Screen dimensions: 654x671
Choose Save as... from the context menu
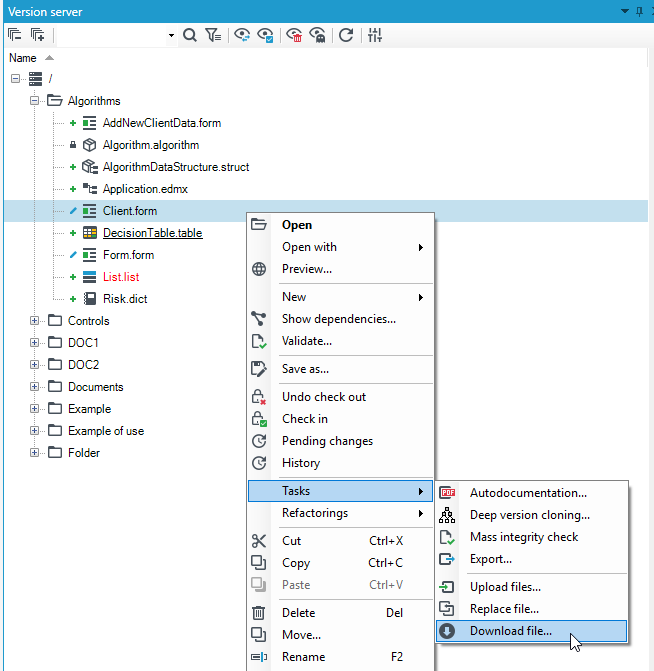(x=341, y=369)
